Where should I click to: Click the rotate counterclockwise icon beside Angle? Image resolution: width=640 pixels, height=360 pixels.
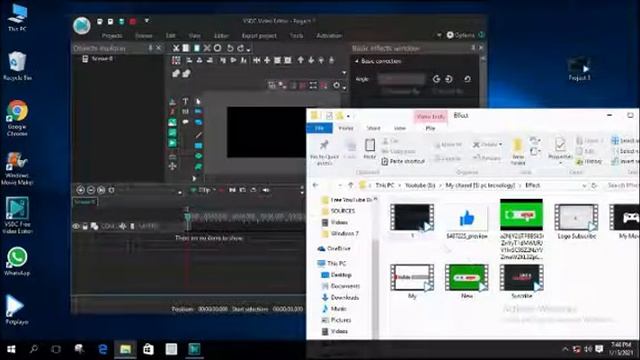[x=436, y=79]
